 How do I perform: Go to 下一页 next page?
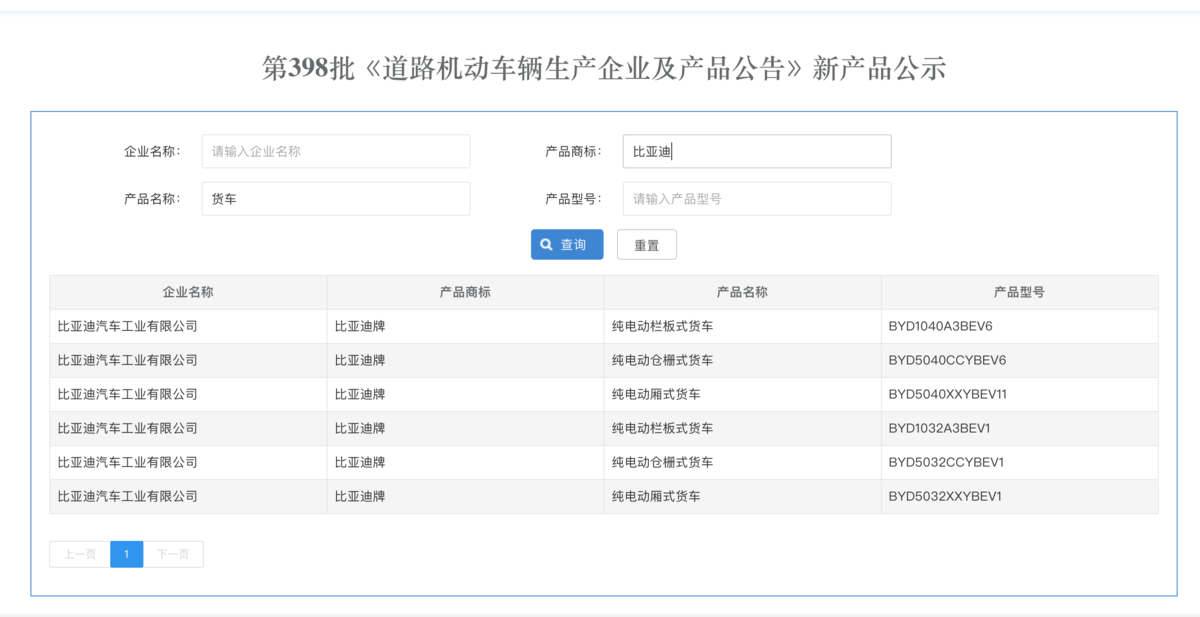tap(173, 554)
